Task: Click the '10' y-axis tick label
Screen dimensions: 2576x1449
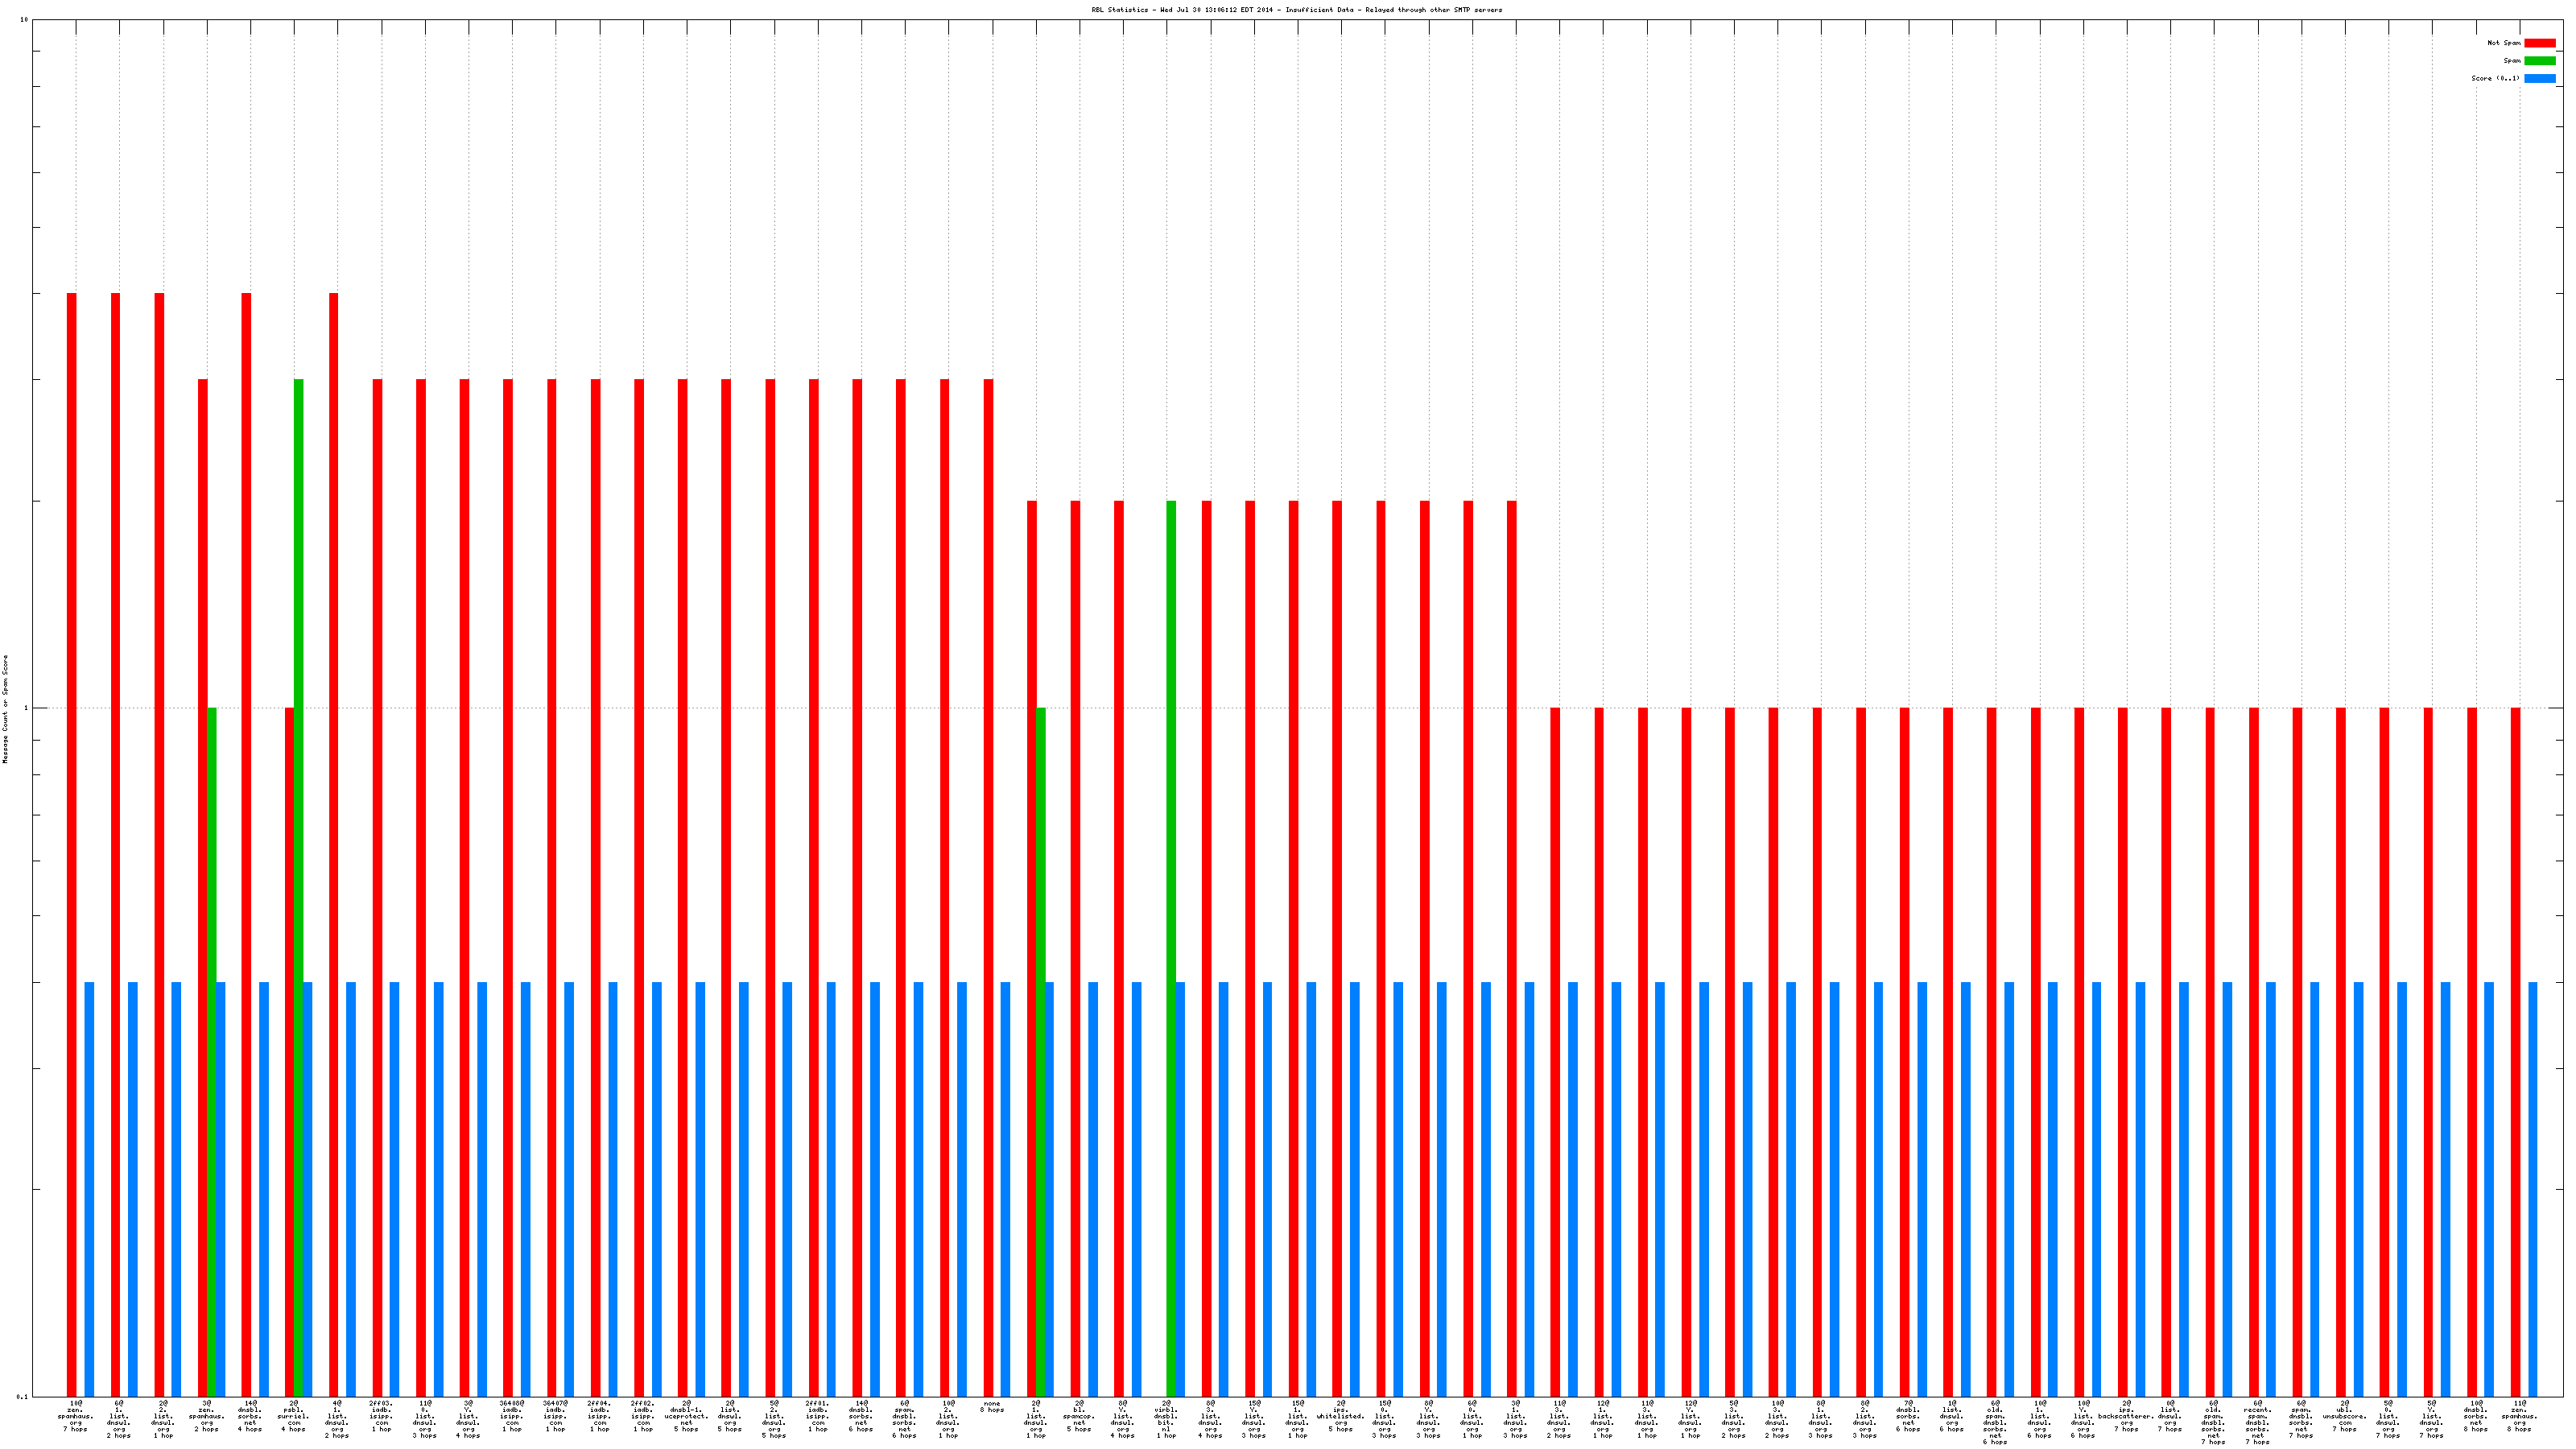Action: tap(24, 20)
